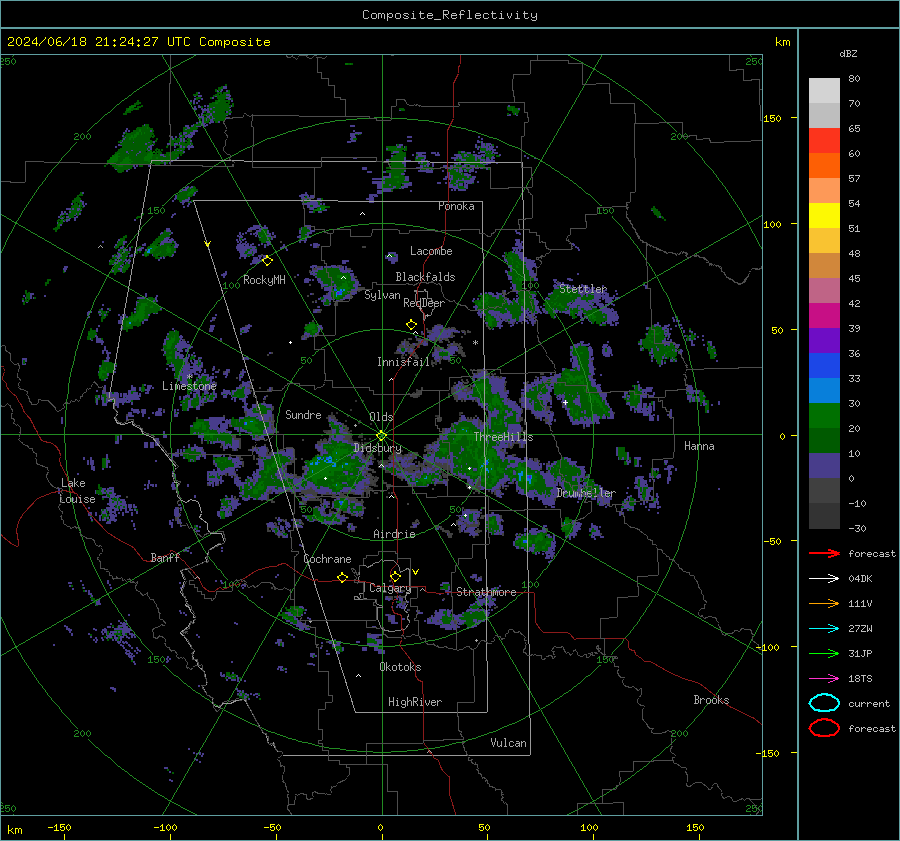Click the Strathmore town label

486,592
